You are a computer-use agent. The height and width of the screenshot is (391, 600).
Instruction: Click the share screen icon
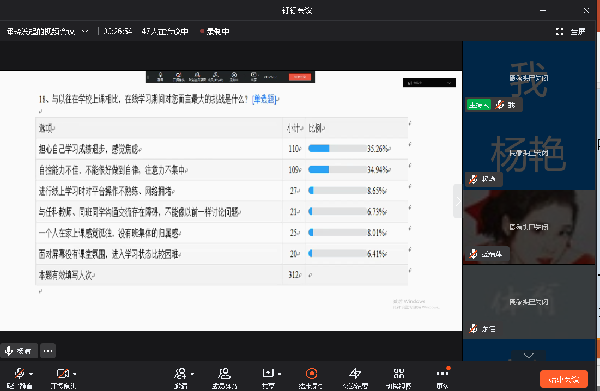click(x=268, y=373)
